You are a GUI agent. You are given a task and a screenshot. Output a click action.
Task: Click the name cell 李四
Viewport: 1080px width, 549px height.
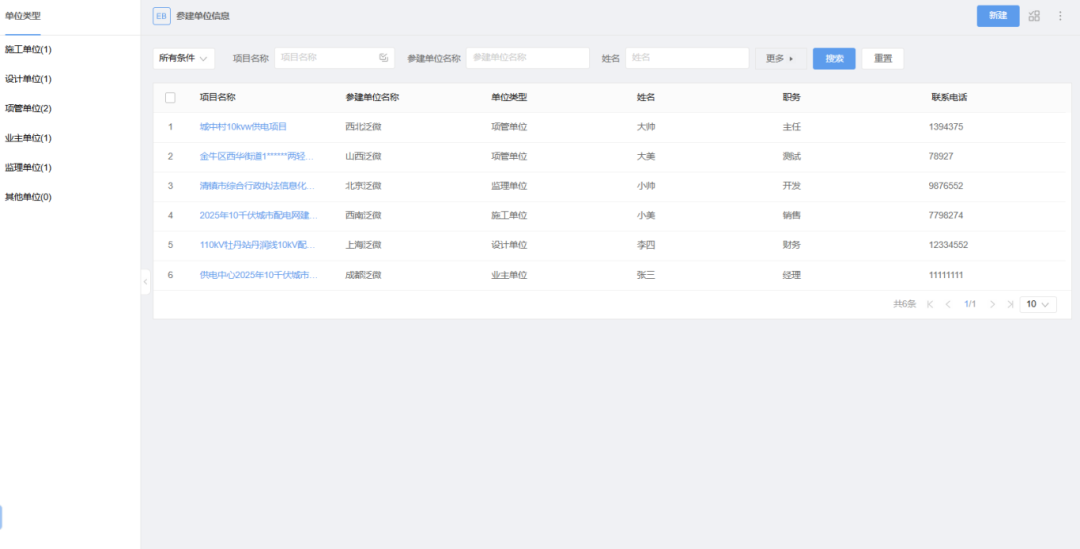point(646,245)
